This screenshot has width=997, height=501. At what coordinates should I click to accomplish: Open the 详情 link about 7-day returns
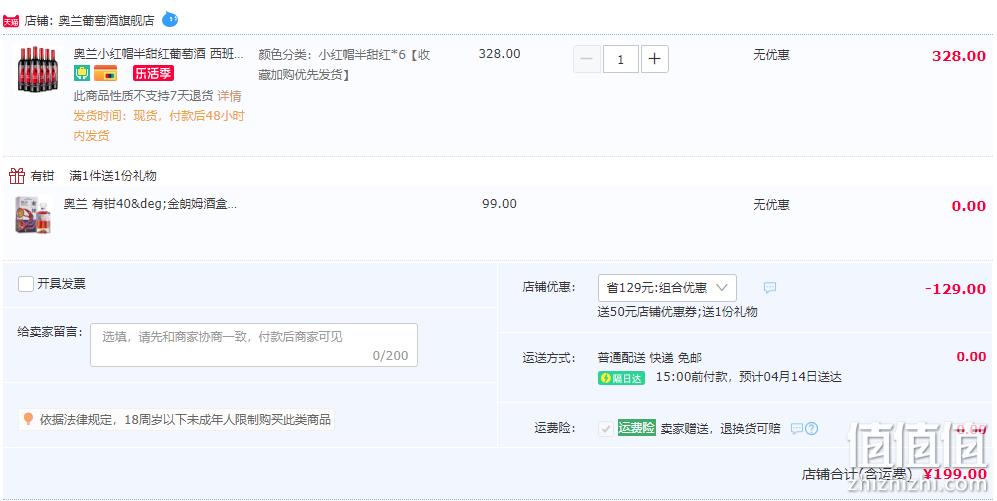tap(230, 96)
